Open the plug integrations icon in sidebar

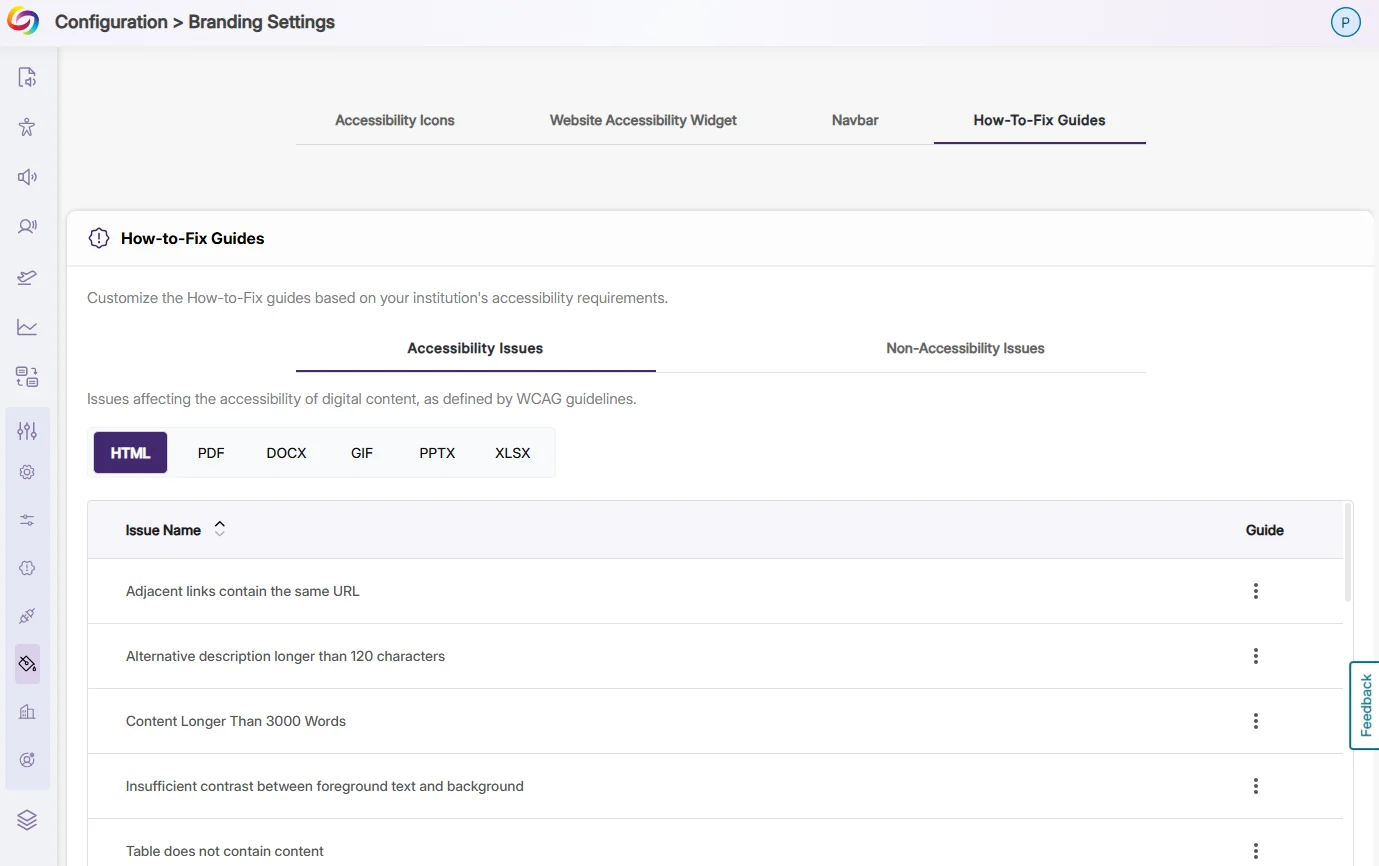pos(27,616)
